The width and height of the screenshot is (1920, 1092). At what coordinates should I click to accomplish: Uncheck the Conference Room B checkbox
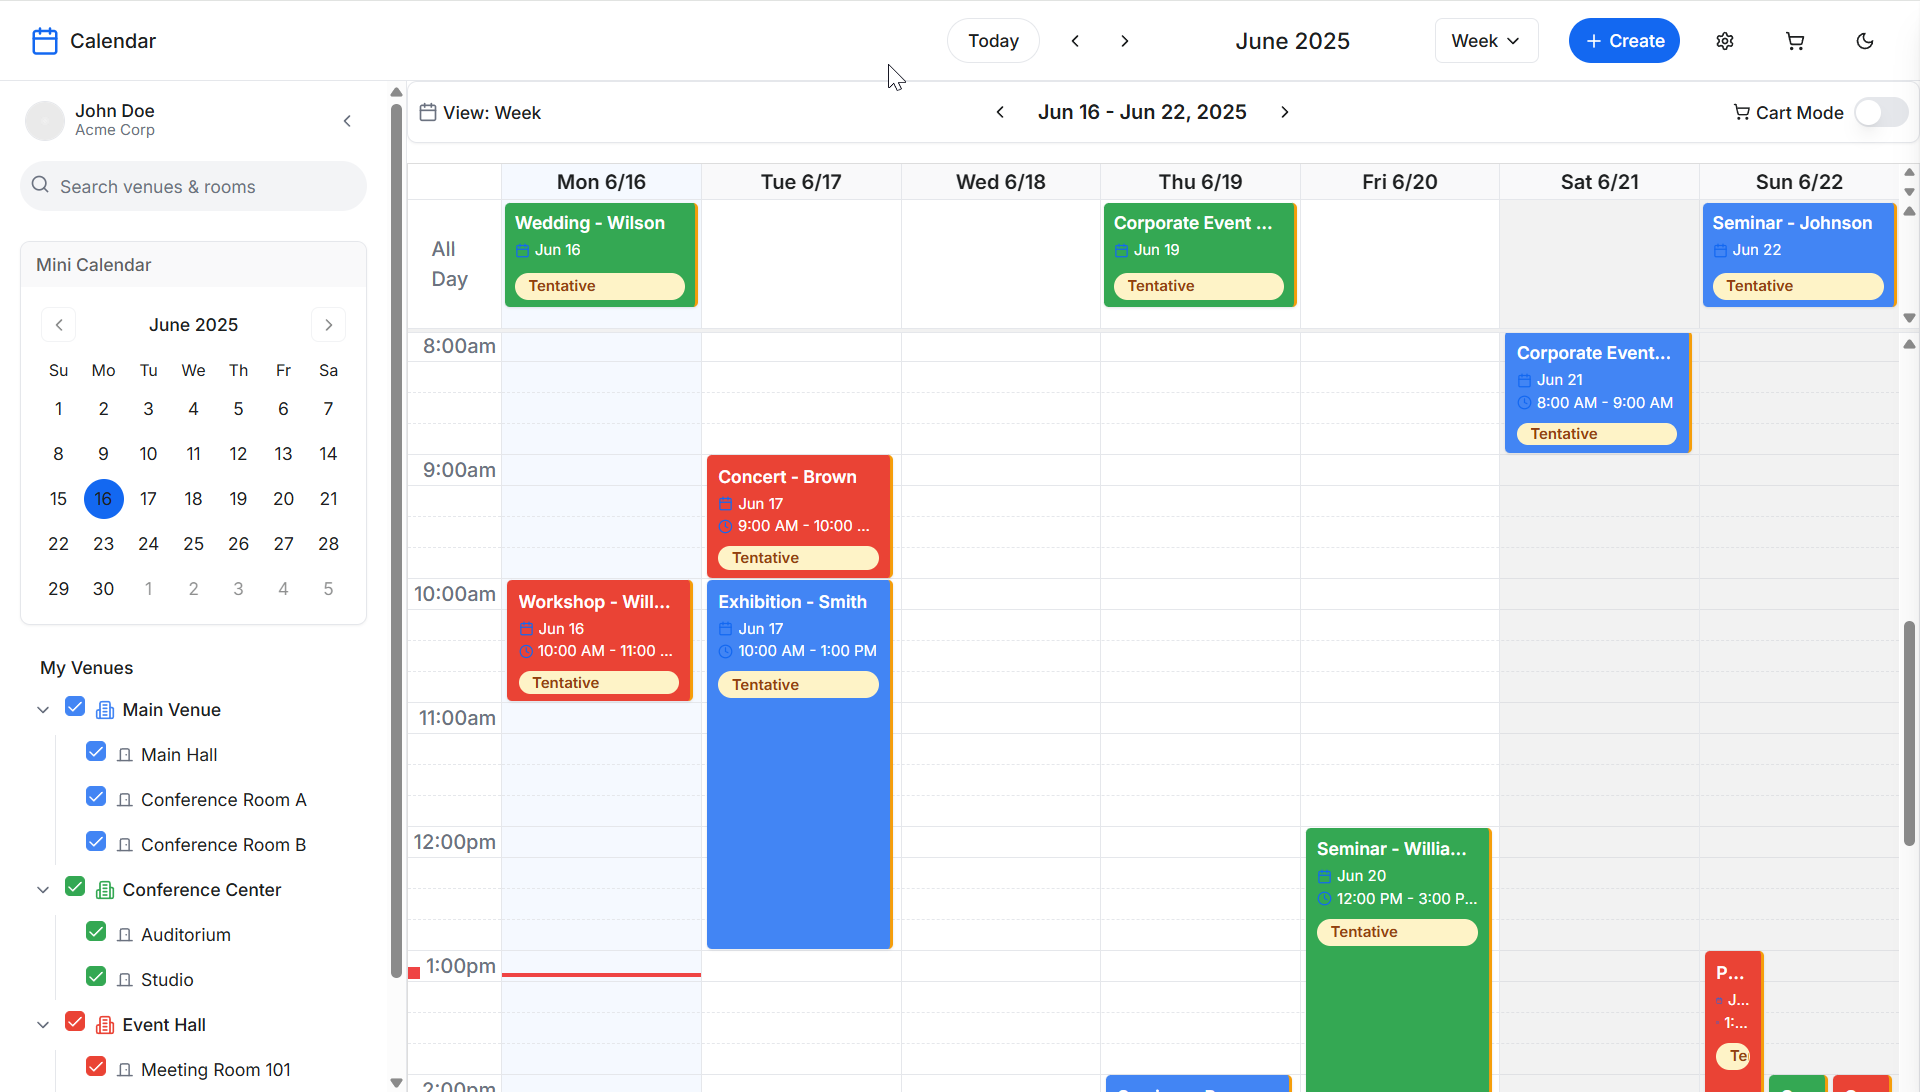pos(96,841)
